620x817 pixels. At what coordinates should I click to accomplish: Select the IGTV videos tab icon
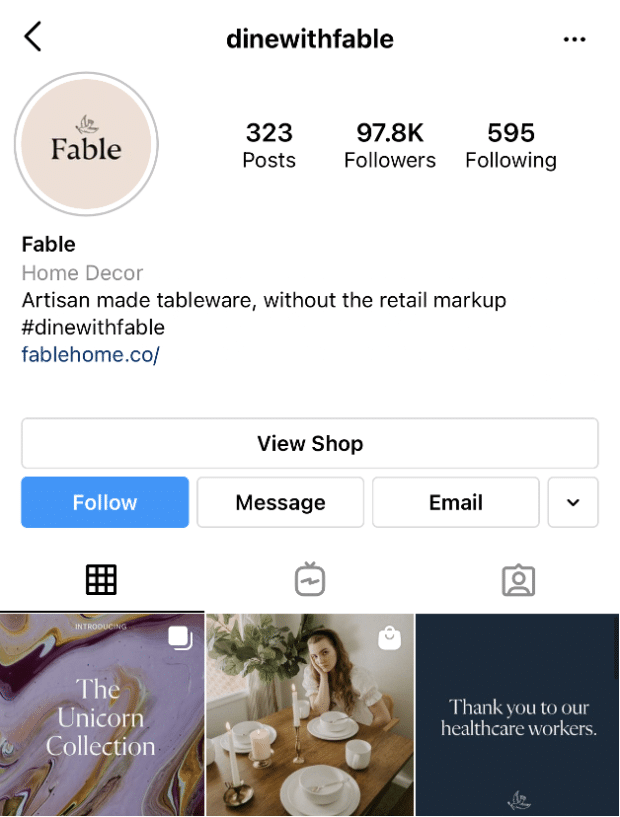pos(309,579)
